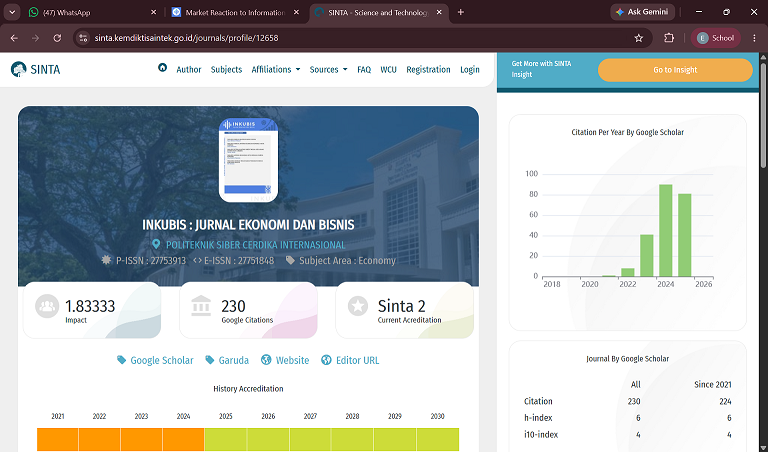Close the SINTA tab
768x452 pixels.
click(x=439, y=12)
